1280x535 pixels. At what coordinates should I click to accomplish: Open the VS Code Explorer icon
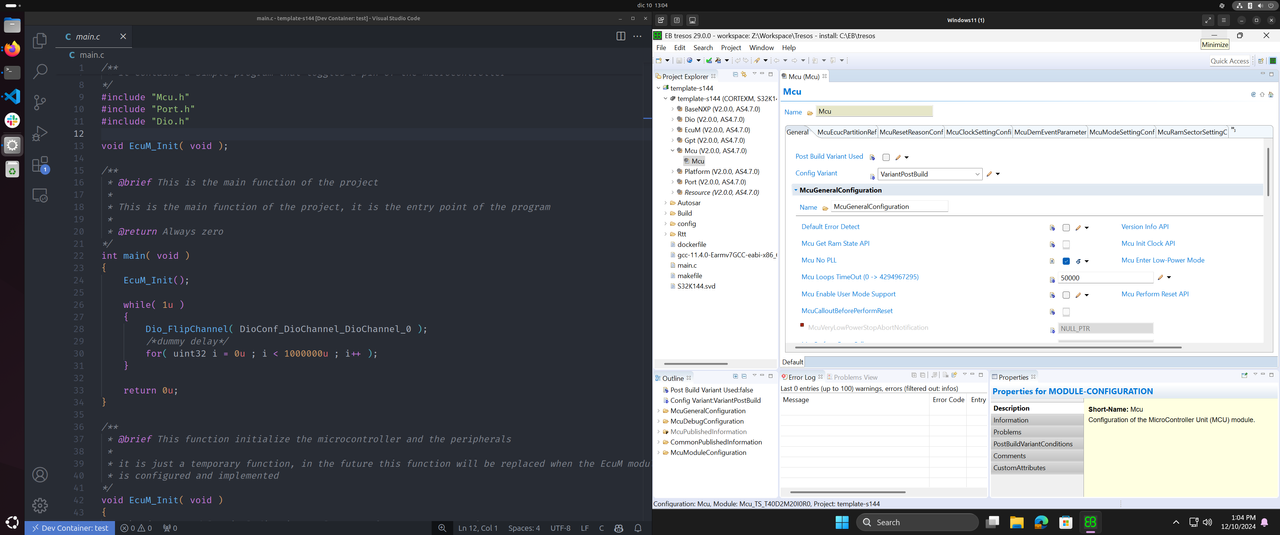click(x=40, y=41)
